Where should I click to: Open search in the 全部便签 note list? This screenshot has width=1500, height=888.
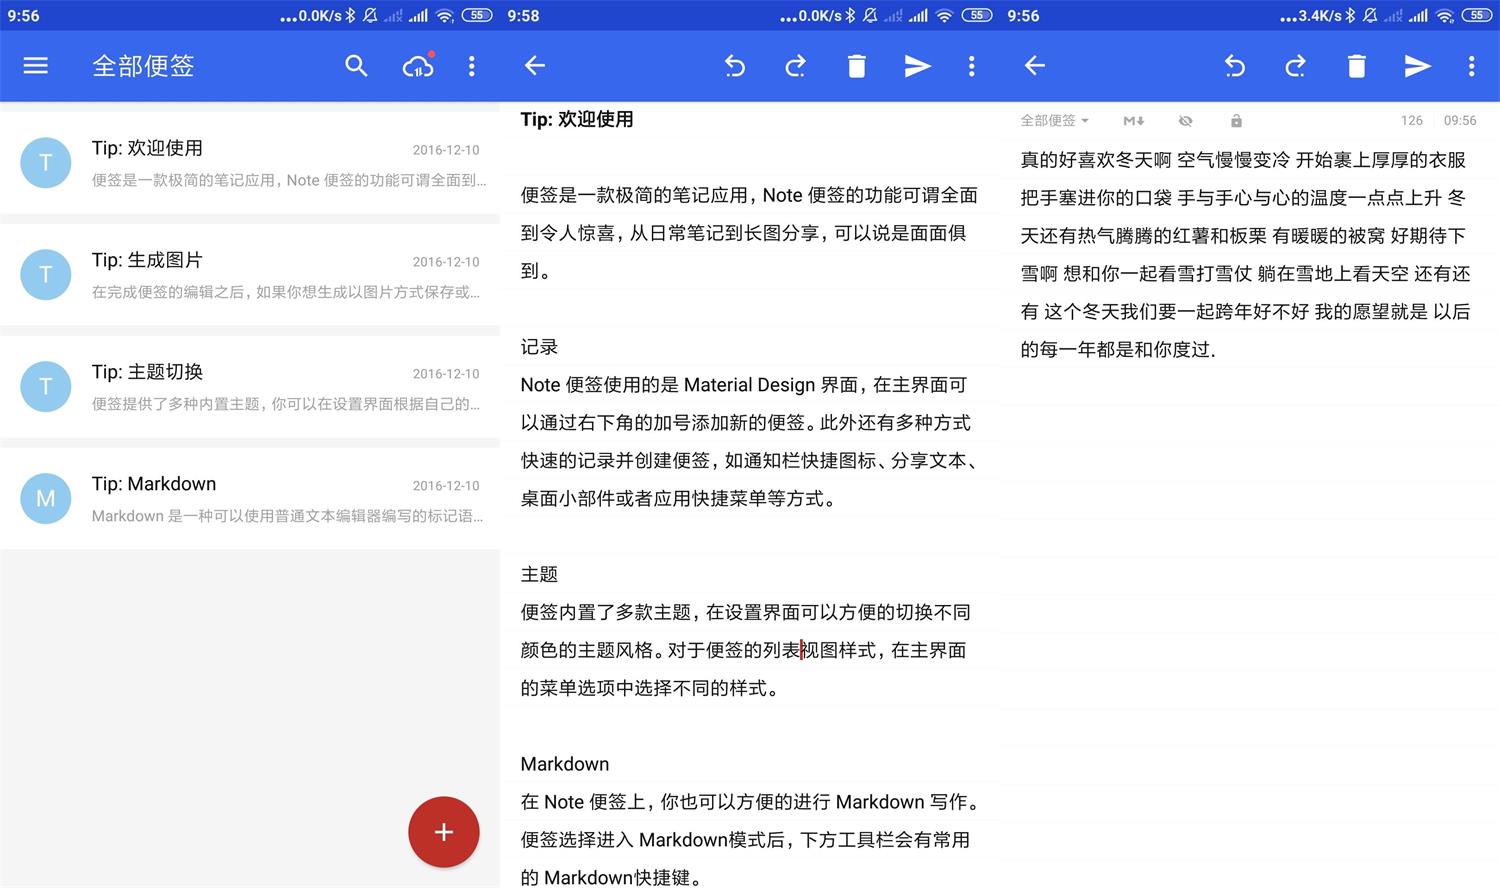[x=356, y=66]
